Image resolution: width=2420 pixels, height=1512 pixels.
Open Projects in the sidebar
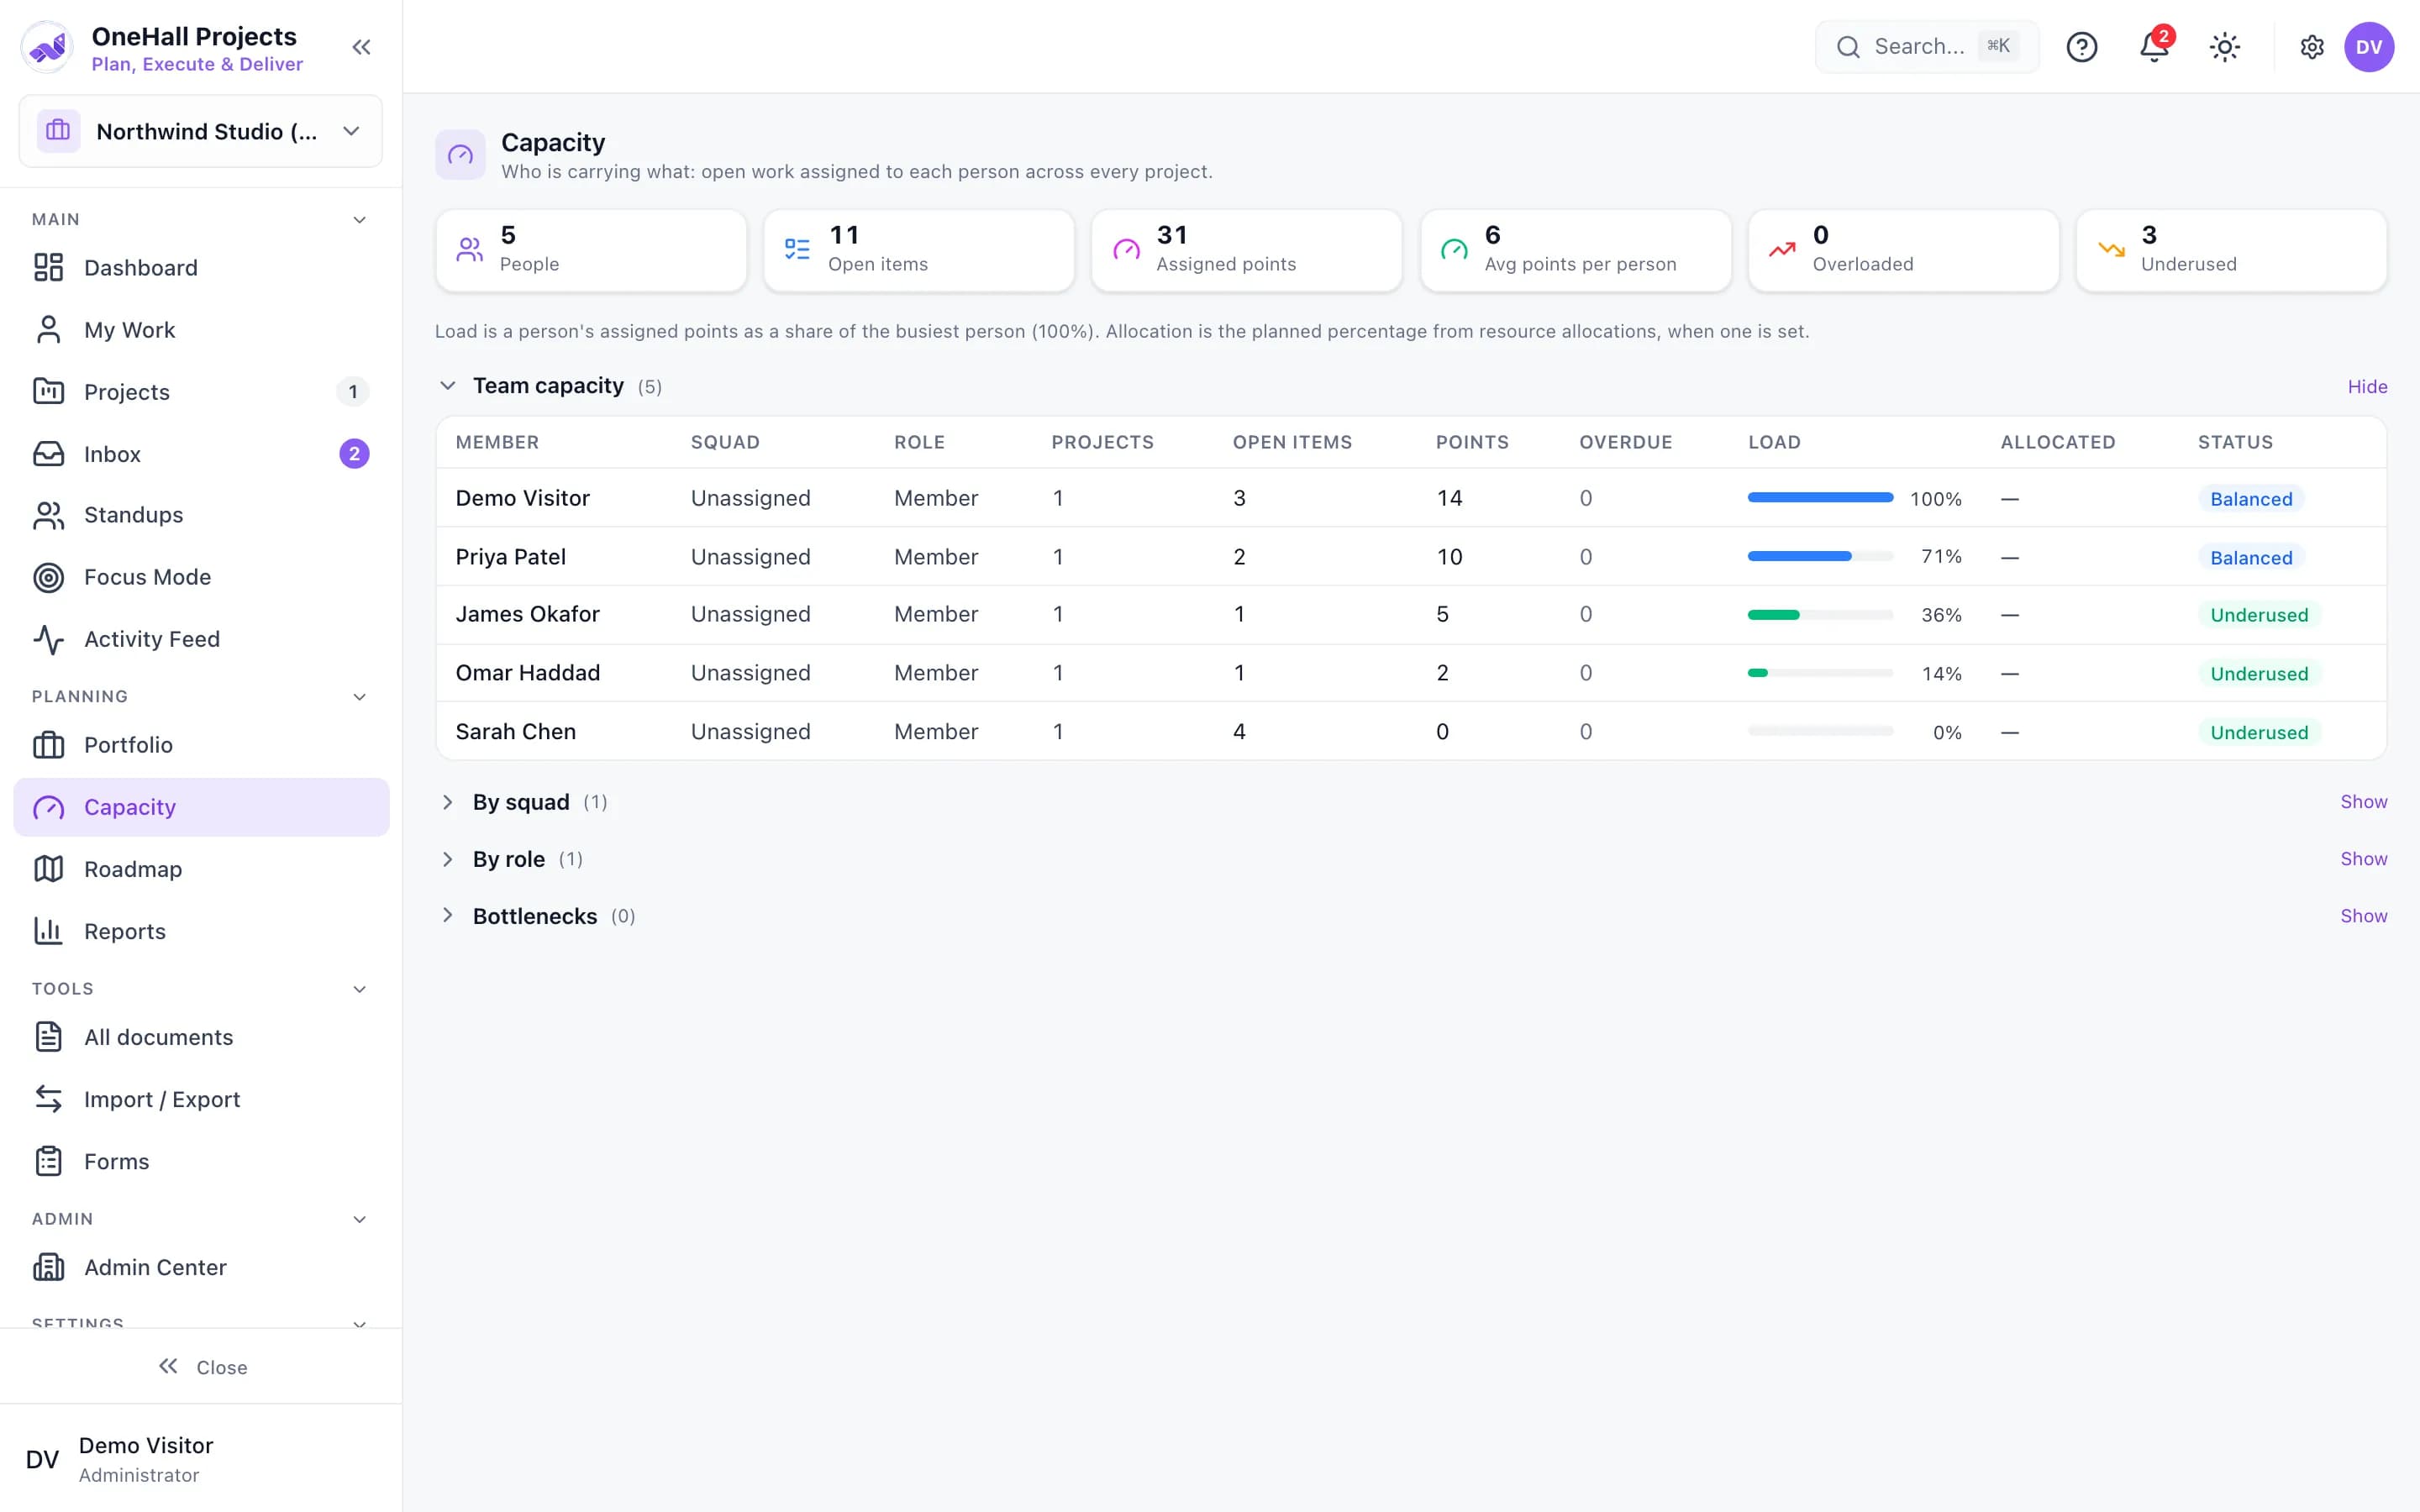pos(201,391)
